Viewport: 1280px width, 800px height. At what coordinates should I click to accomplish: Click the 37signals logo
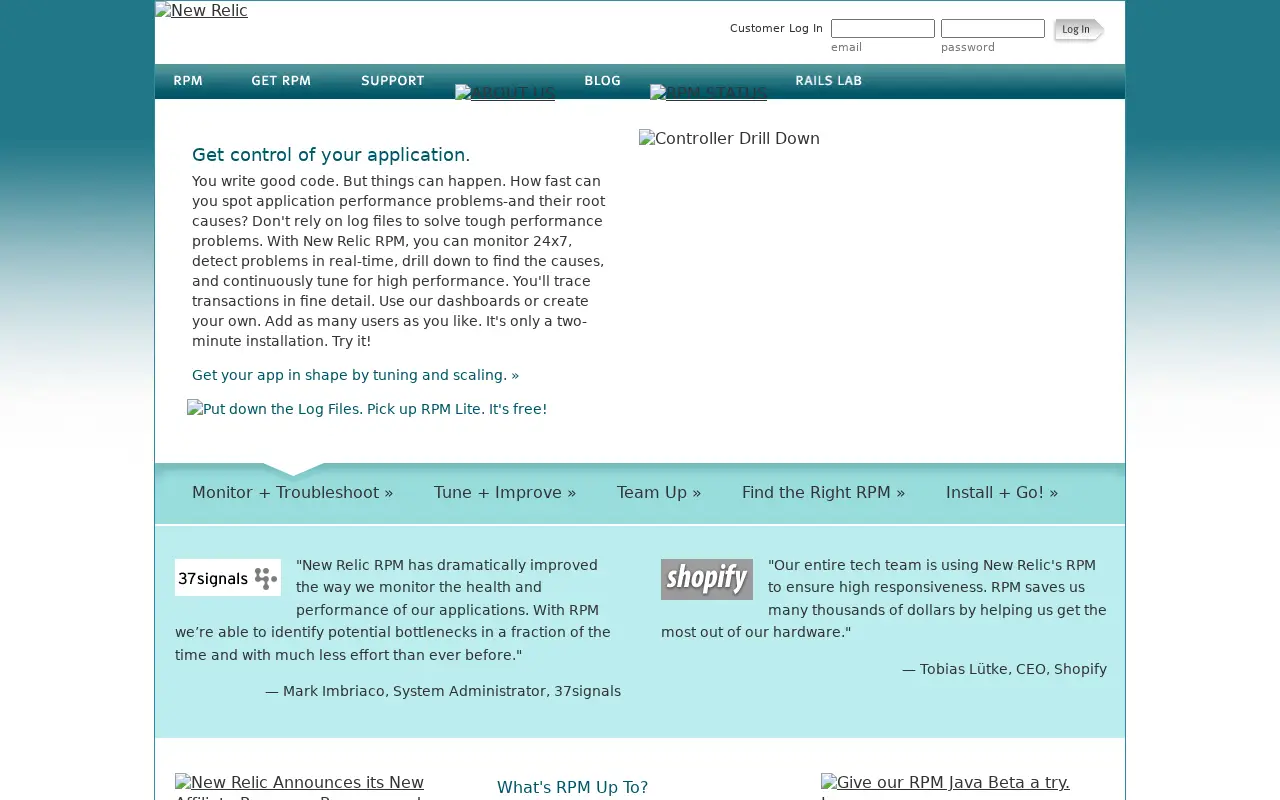click(x=228, y=577)
